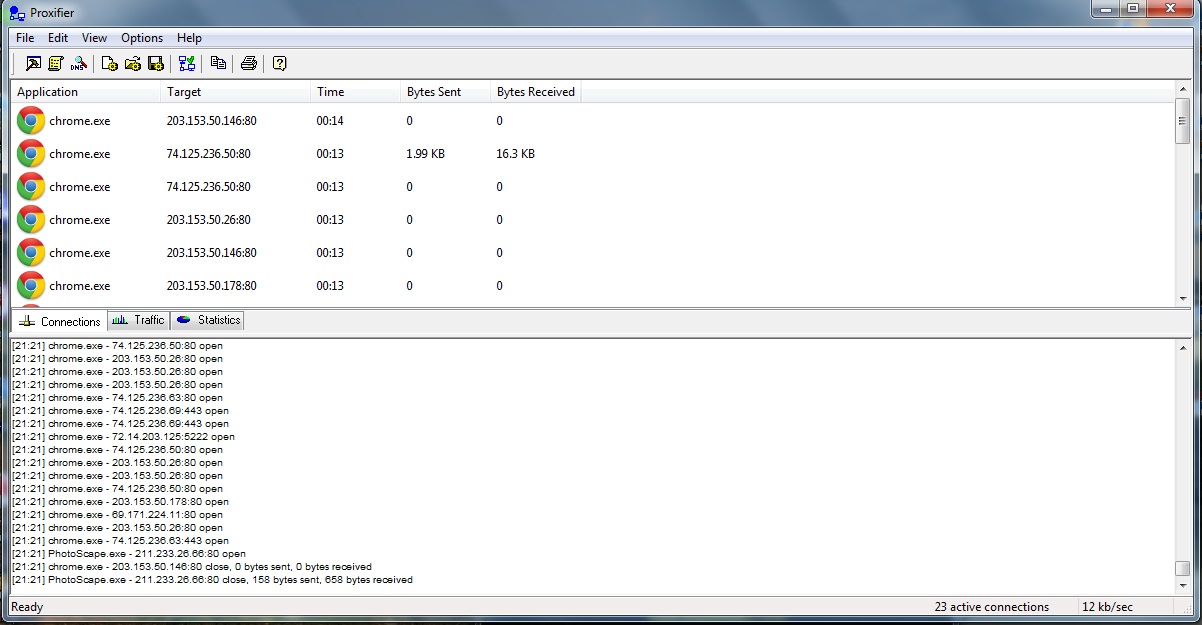Click down arrow of log pane scrollbar

point(1183,586)
